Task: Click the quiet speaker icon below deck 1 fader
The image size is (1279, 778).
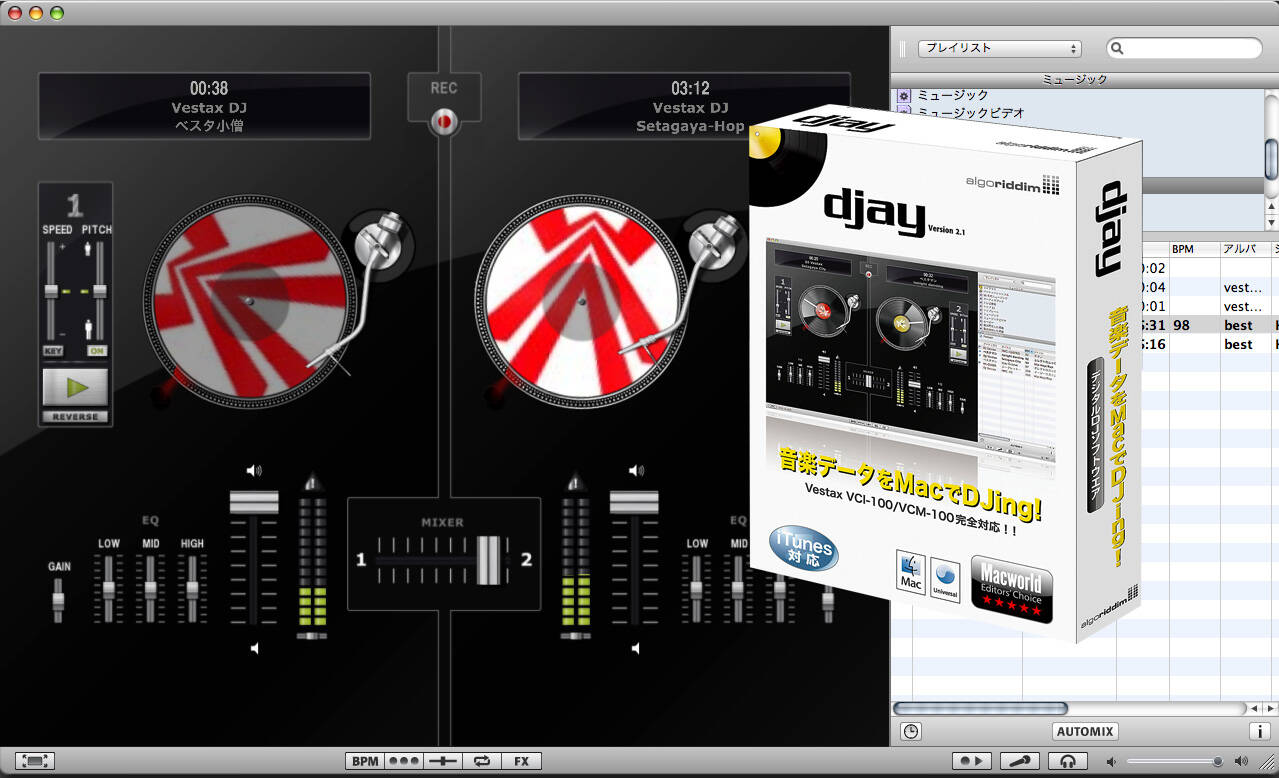Action: point(254,648)
